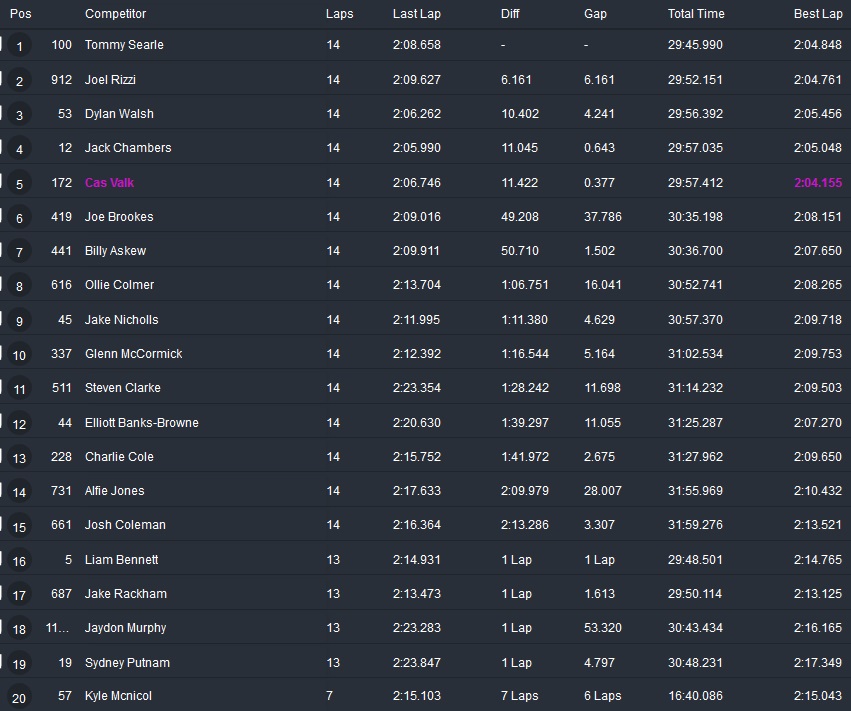Click the position 16 circle badge
This screenshot has height=711, width=851.
(x=19, y=561)
